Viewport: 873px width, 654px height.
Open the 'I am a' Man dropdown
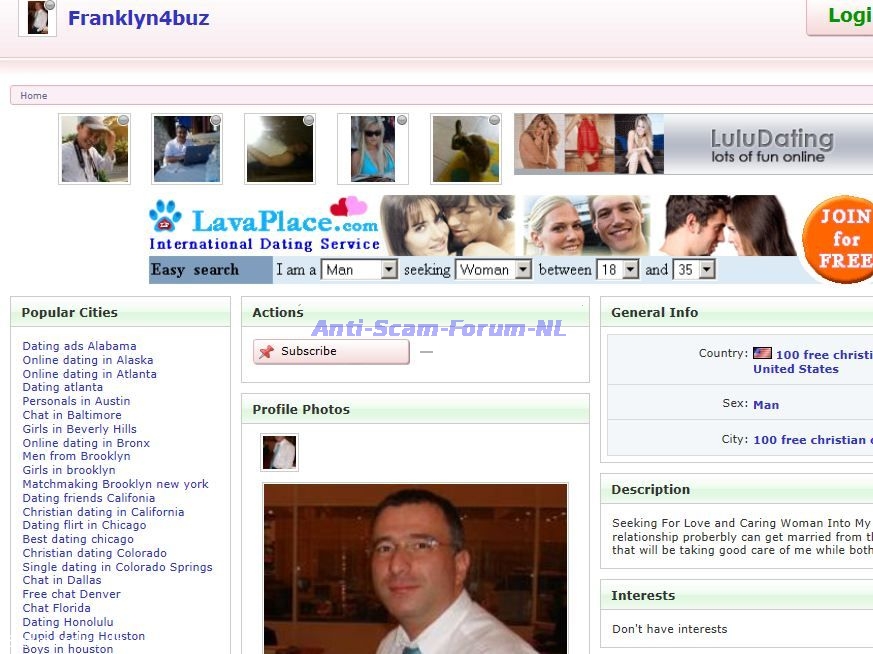coord(360,270)
